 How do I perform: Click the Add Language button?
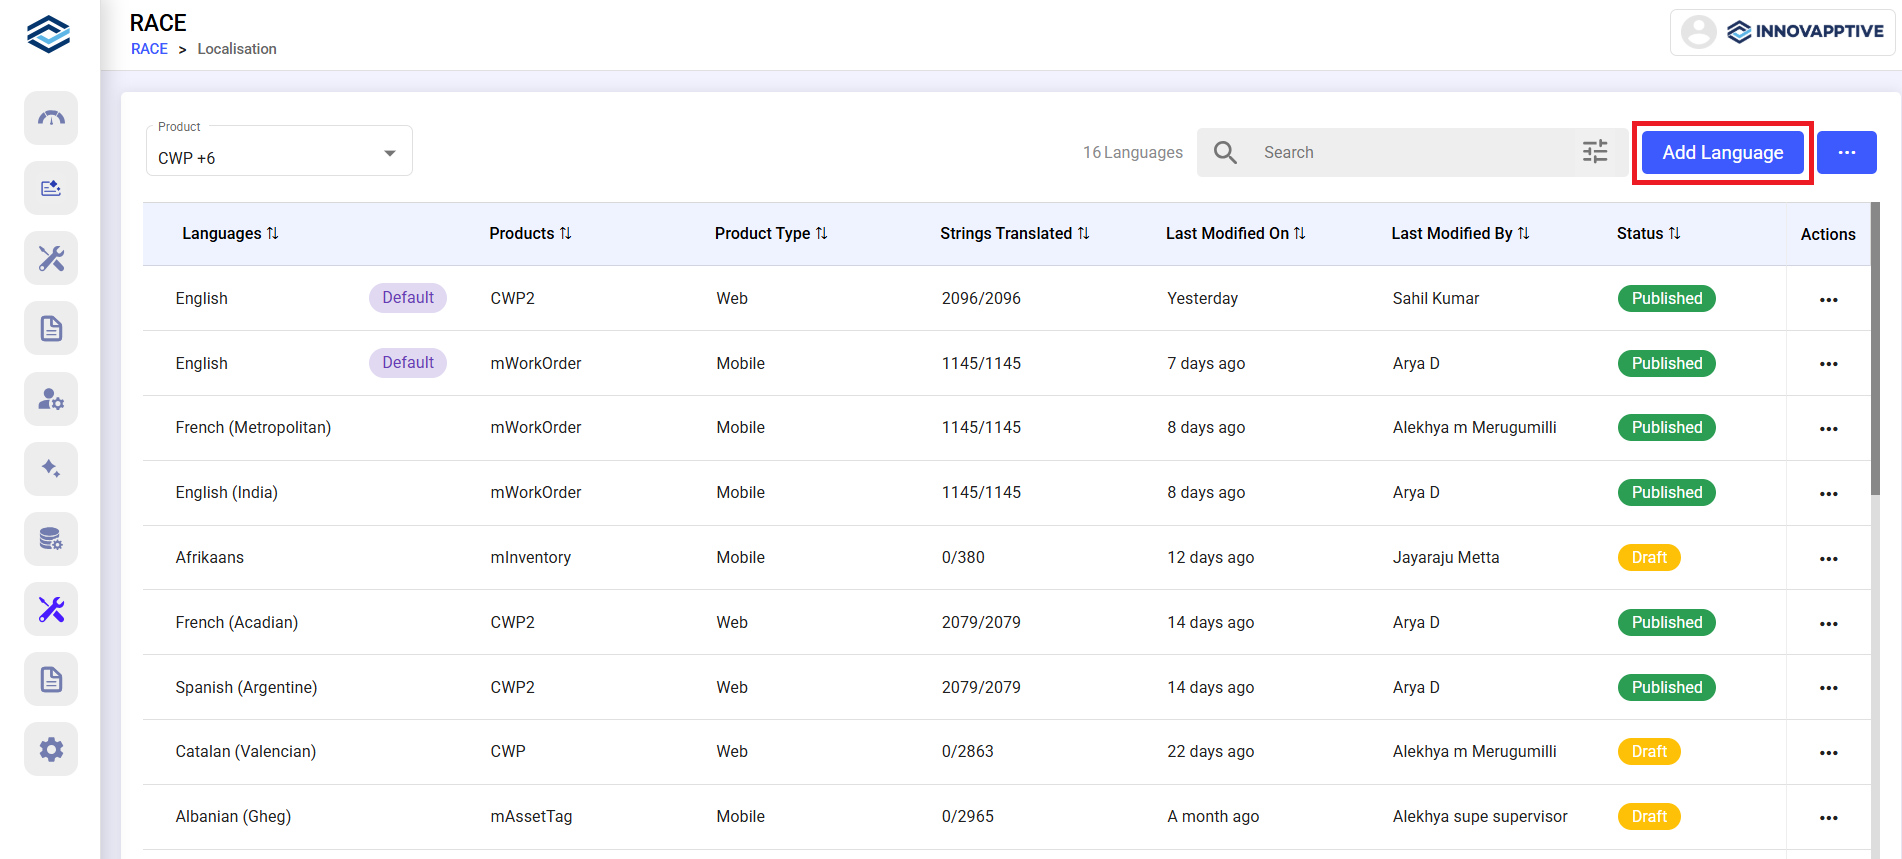(x=1722, y=153)
